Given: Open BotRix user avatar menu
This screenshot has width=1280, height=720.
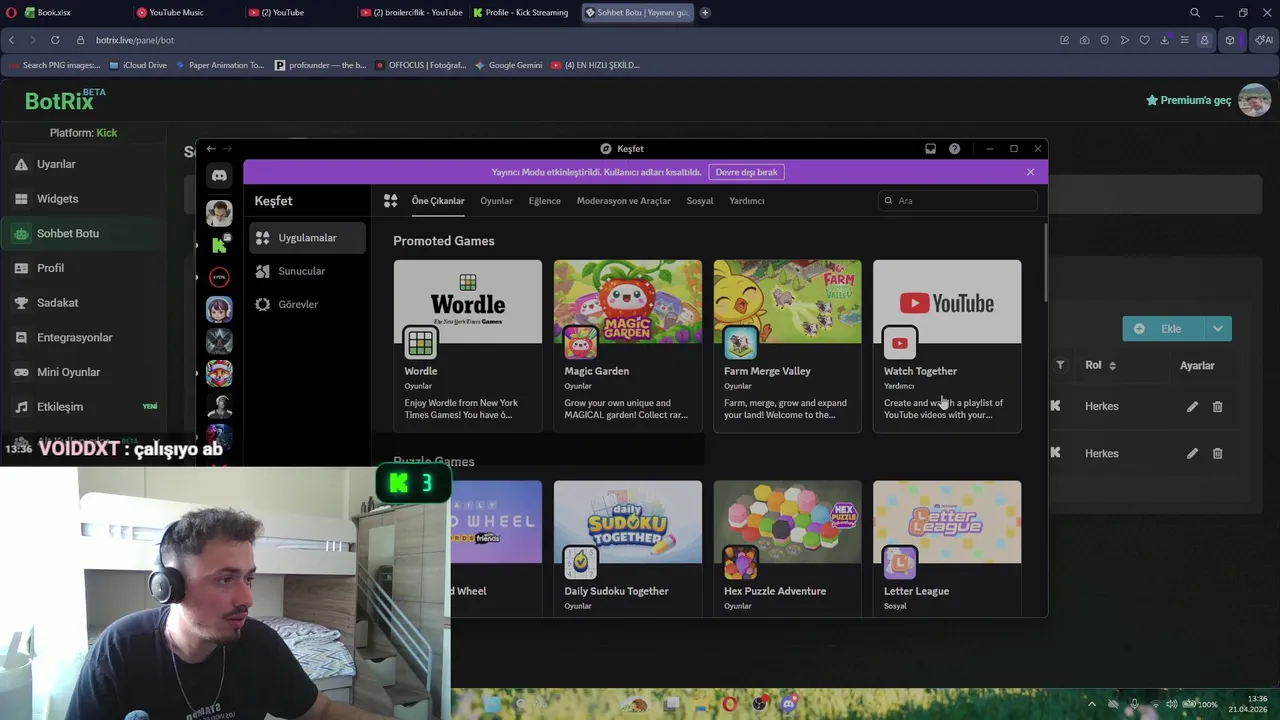Looking at the screenshot, I should tap(1254, 100).
